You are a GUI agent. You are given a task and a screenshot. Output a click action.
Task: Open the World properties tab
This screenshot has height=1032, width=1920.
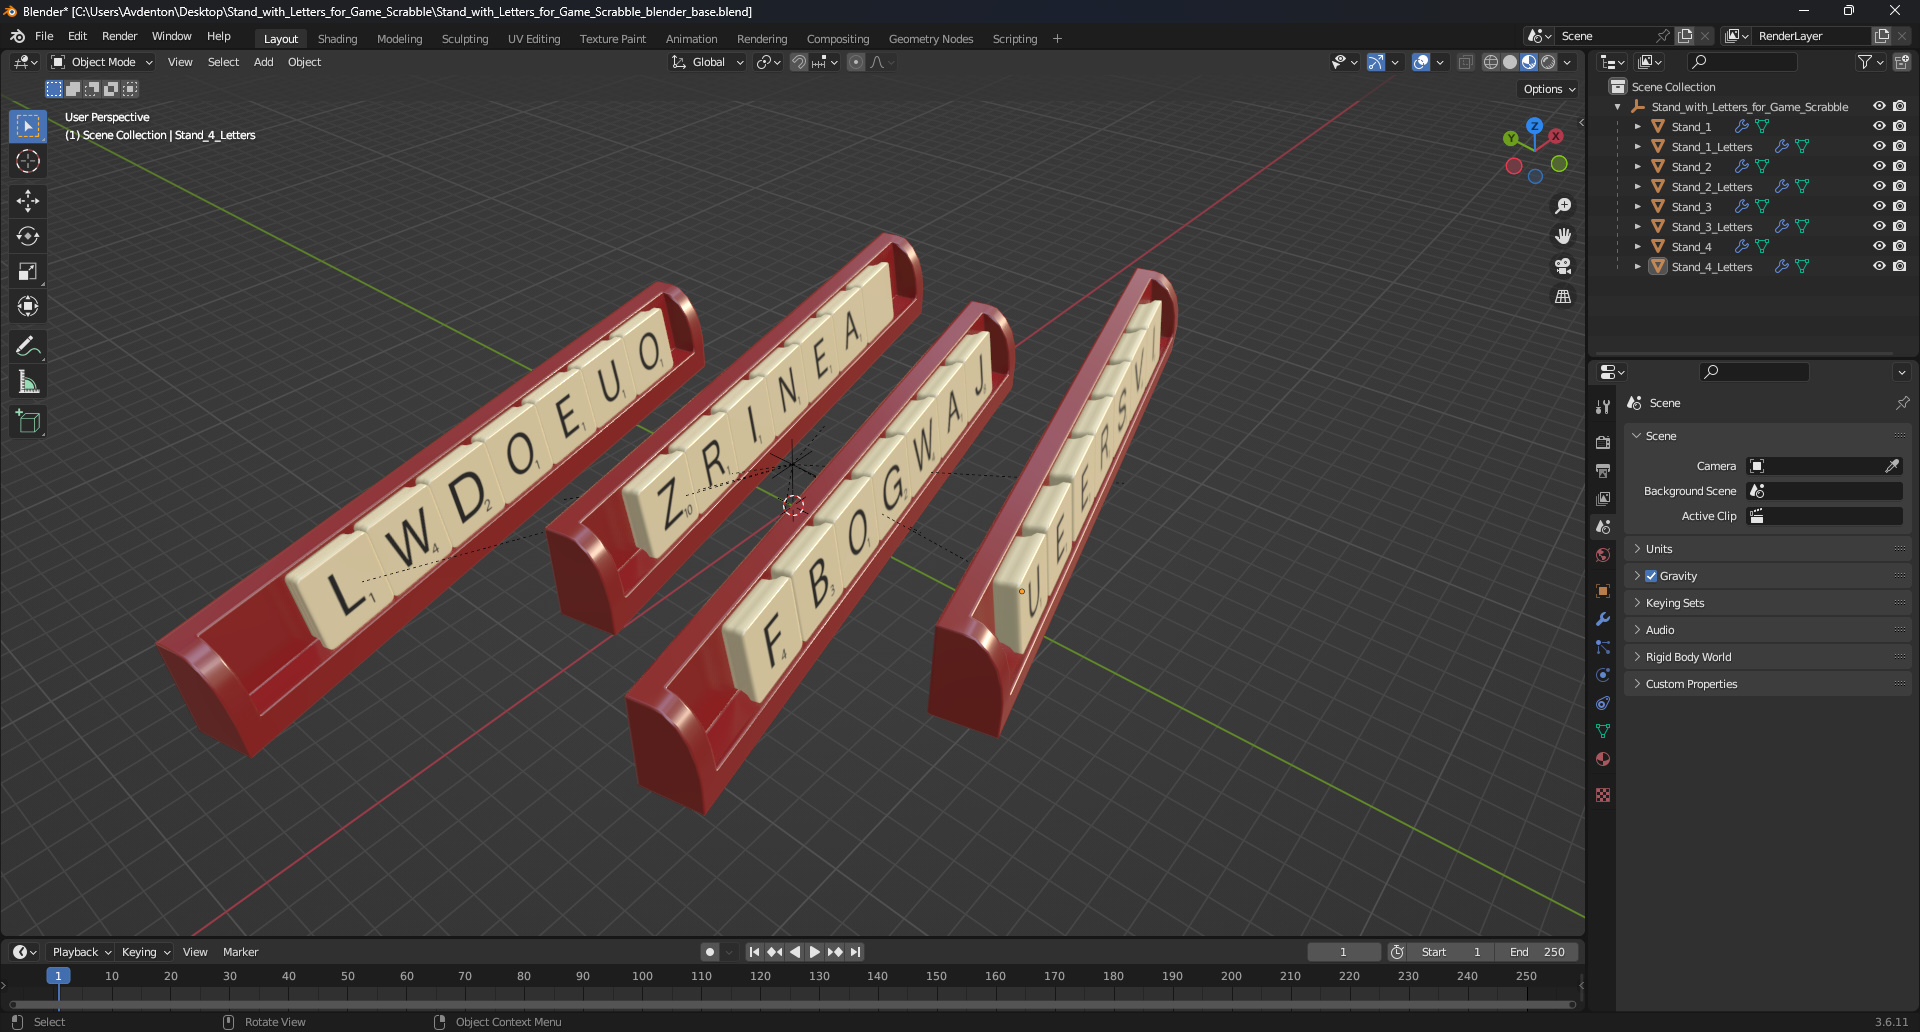coord(1603,555)
